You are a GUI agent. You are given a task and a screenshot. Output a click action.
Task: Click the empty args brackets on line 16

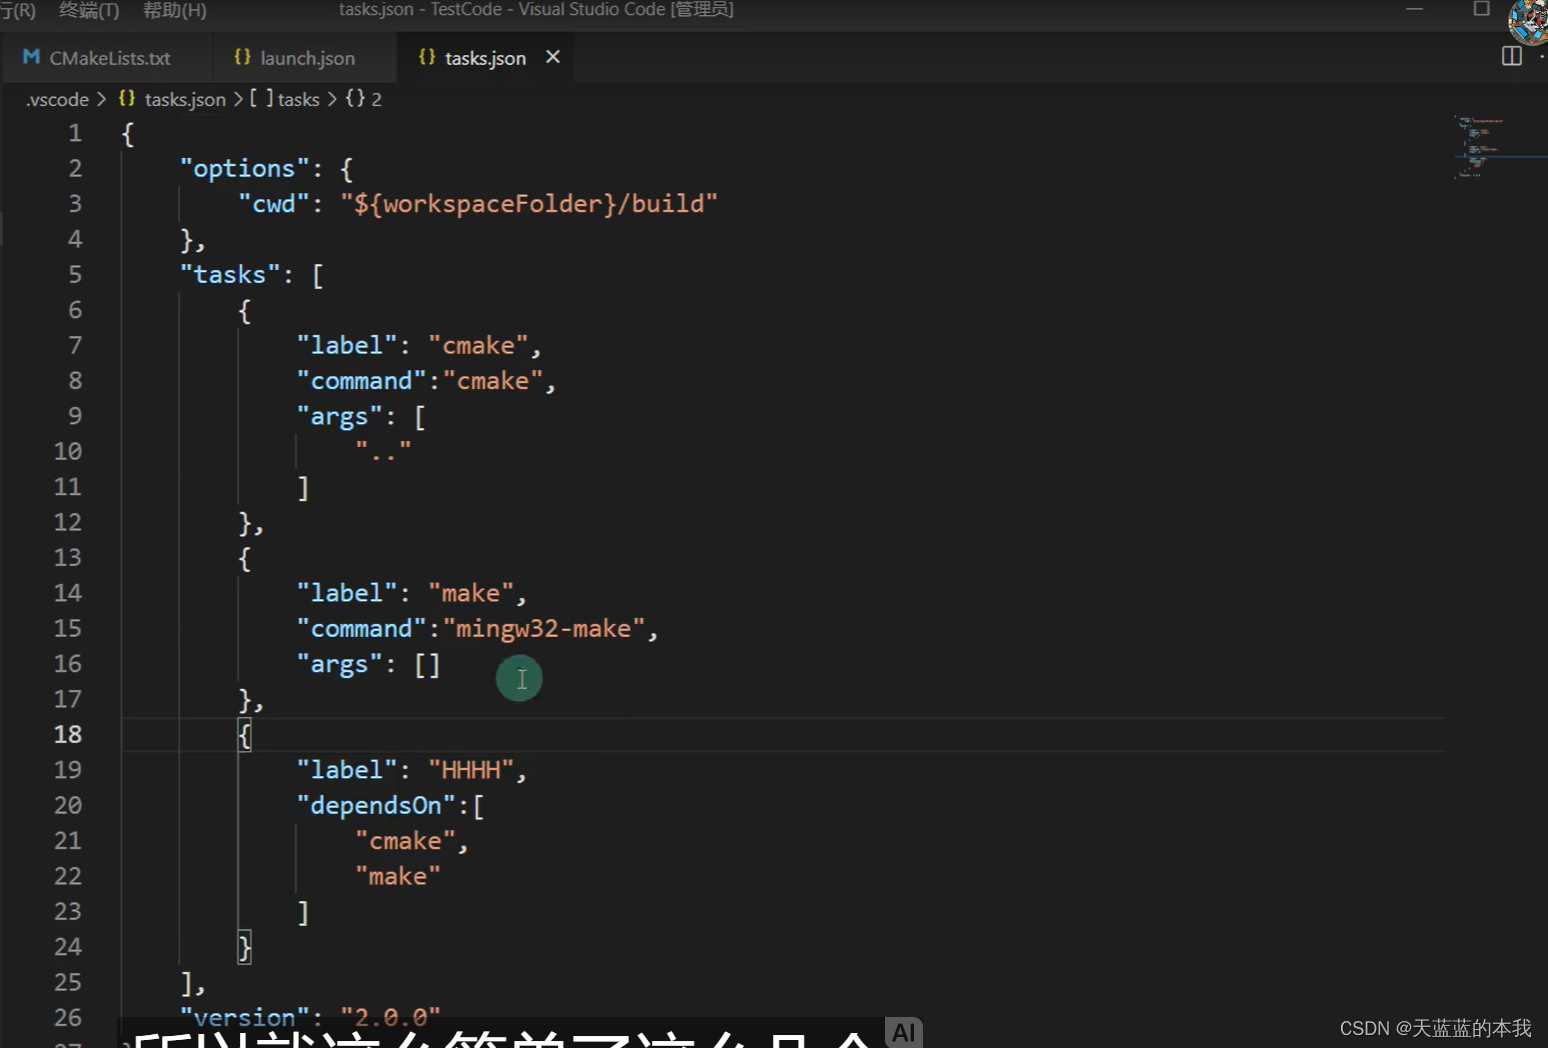coord(427,663)
